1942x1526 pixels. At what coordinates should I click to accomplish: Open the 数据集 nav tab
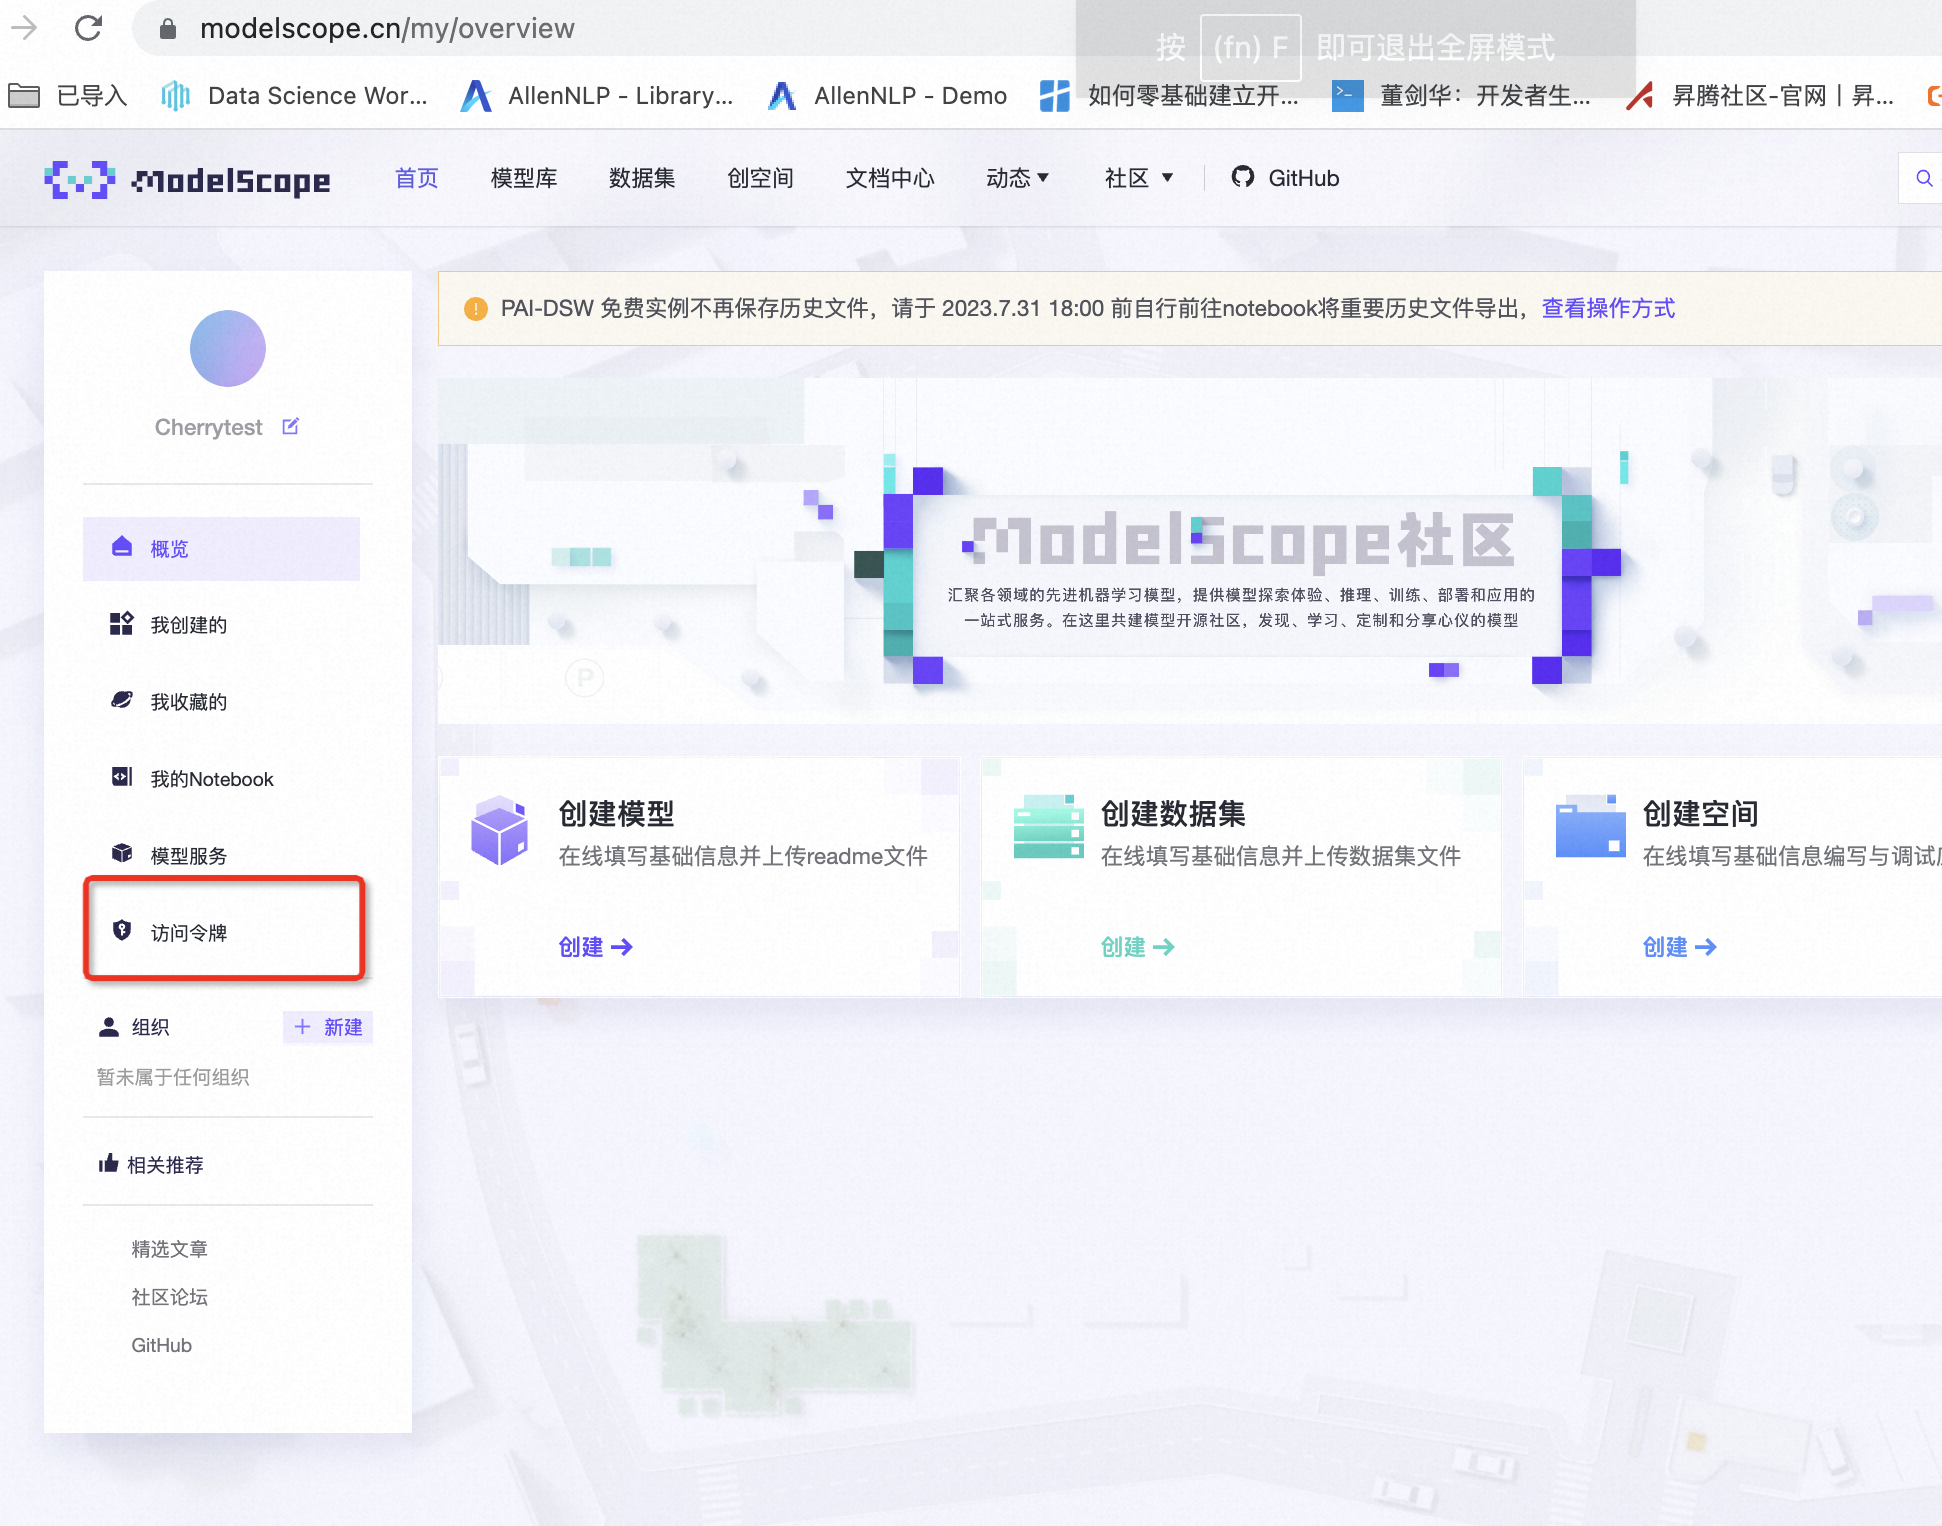642,178
